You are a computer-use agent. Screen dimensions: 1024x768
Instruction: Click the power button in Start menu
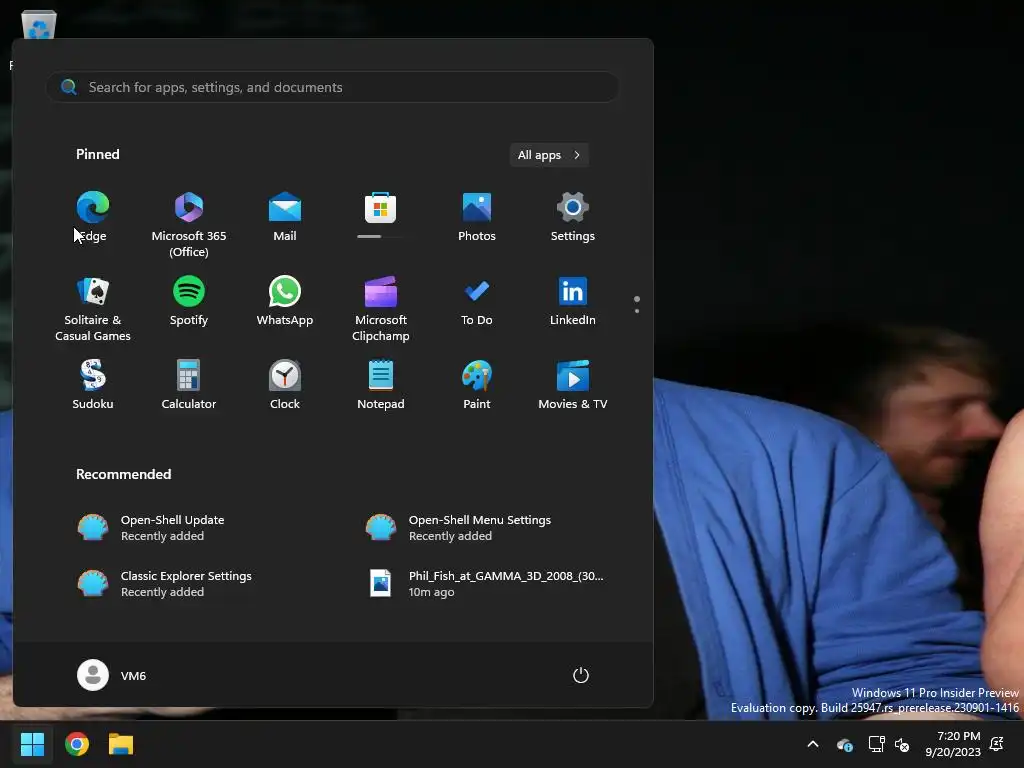581,675
